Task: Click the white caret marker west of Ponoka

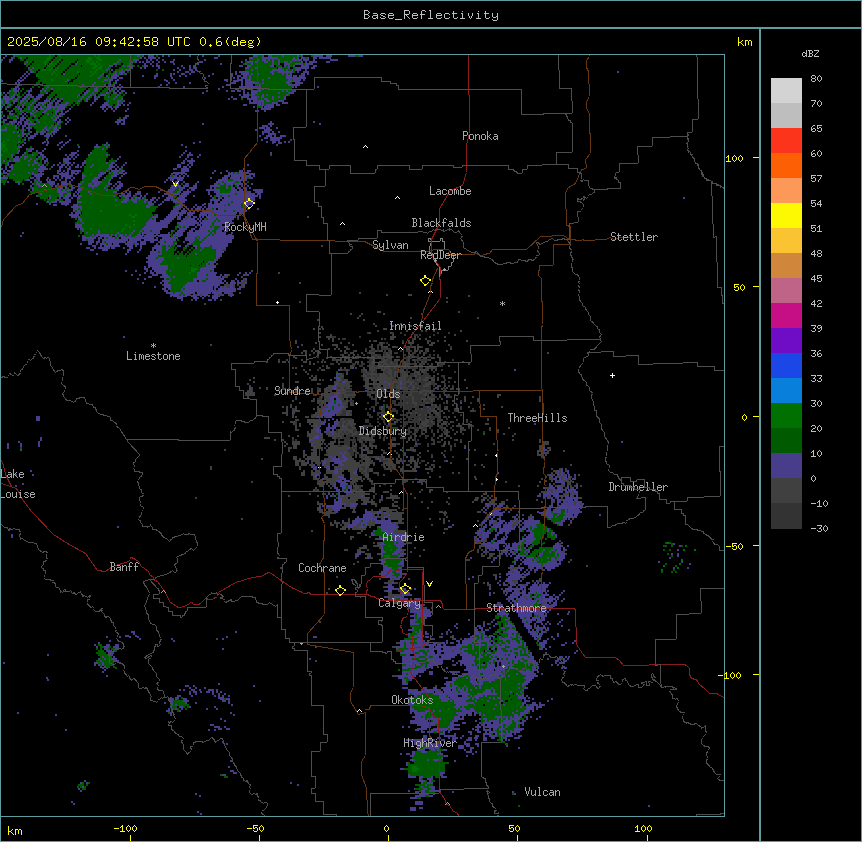Action: pos(365,147)
